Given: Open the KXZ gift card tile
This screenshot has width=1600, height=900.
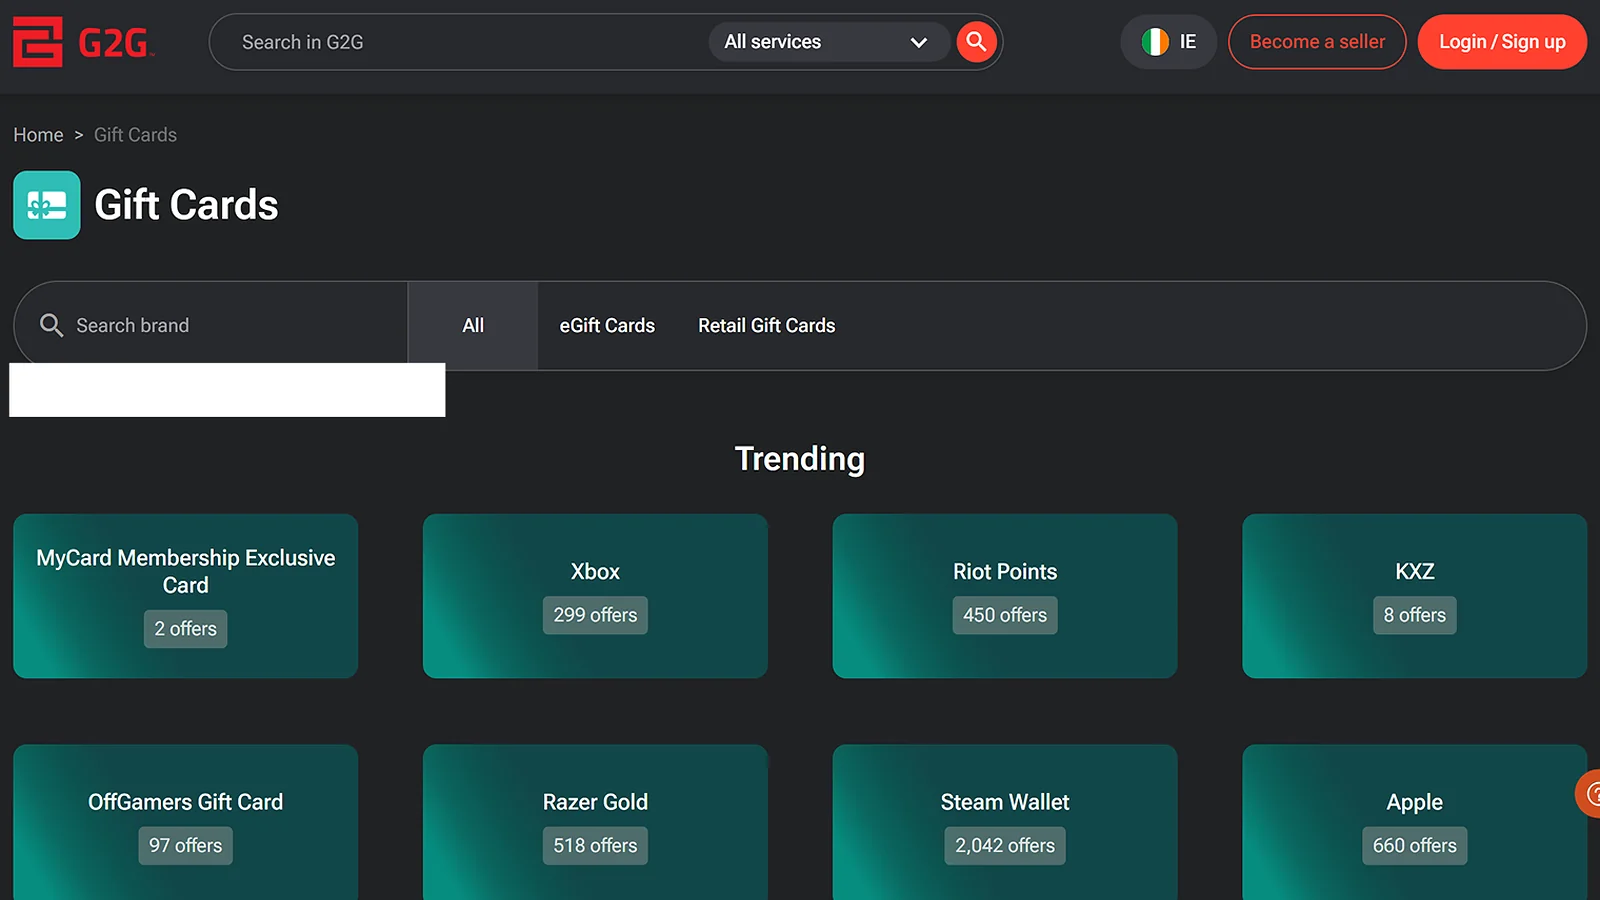Looking at the screenshot, I should point(1415,596).
